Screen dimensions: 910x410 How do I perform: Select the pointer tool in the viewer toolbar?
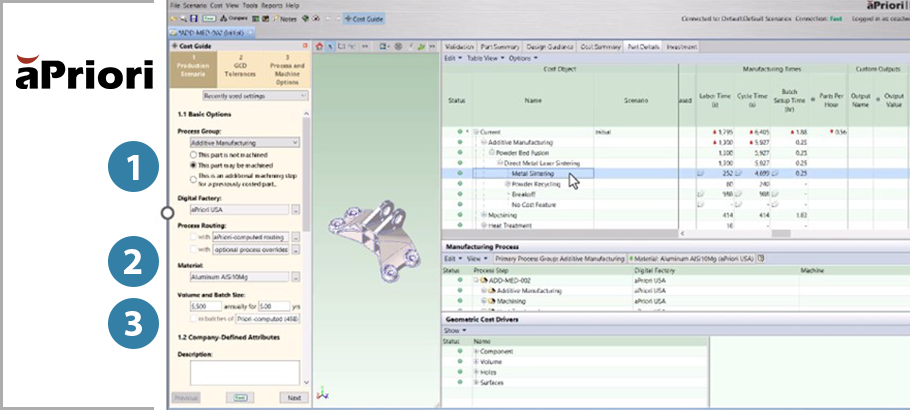(330, 46)
